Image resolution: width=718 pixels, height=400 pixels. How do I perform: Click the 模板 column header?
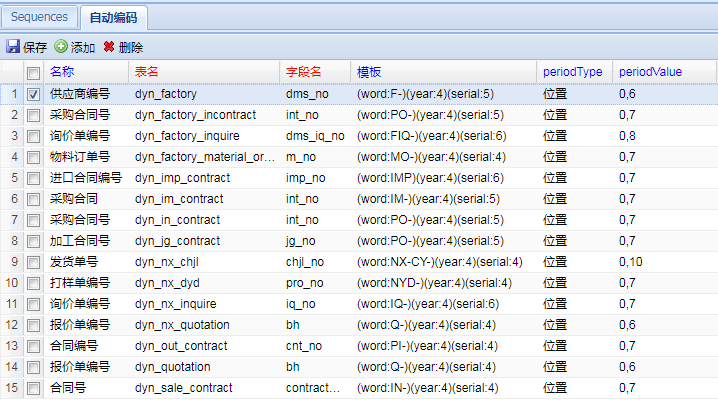click(x=369, y=72)
